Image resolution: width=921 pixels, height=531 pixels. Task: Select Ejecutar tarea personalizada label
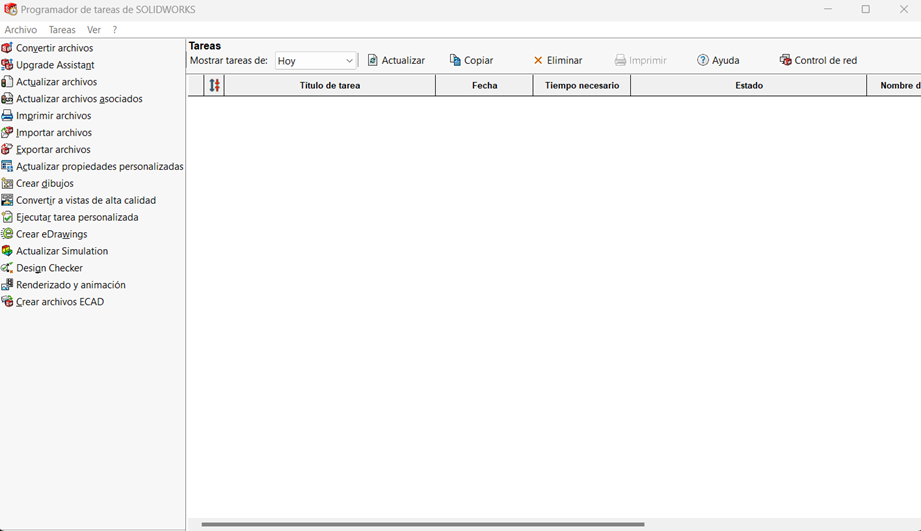[x=77, y=217]
